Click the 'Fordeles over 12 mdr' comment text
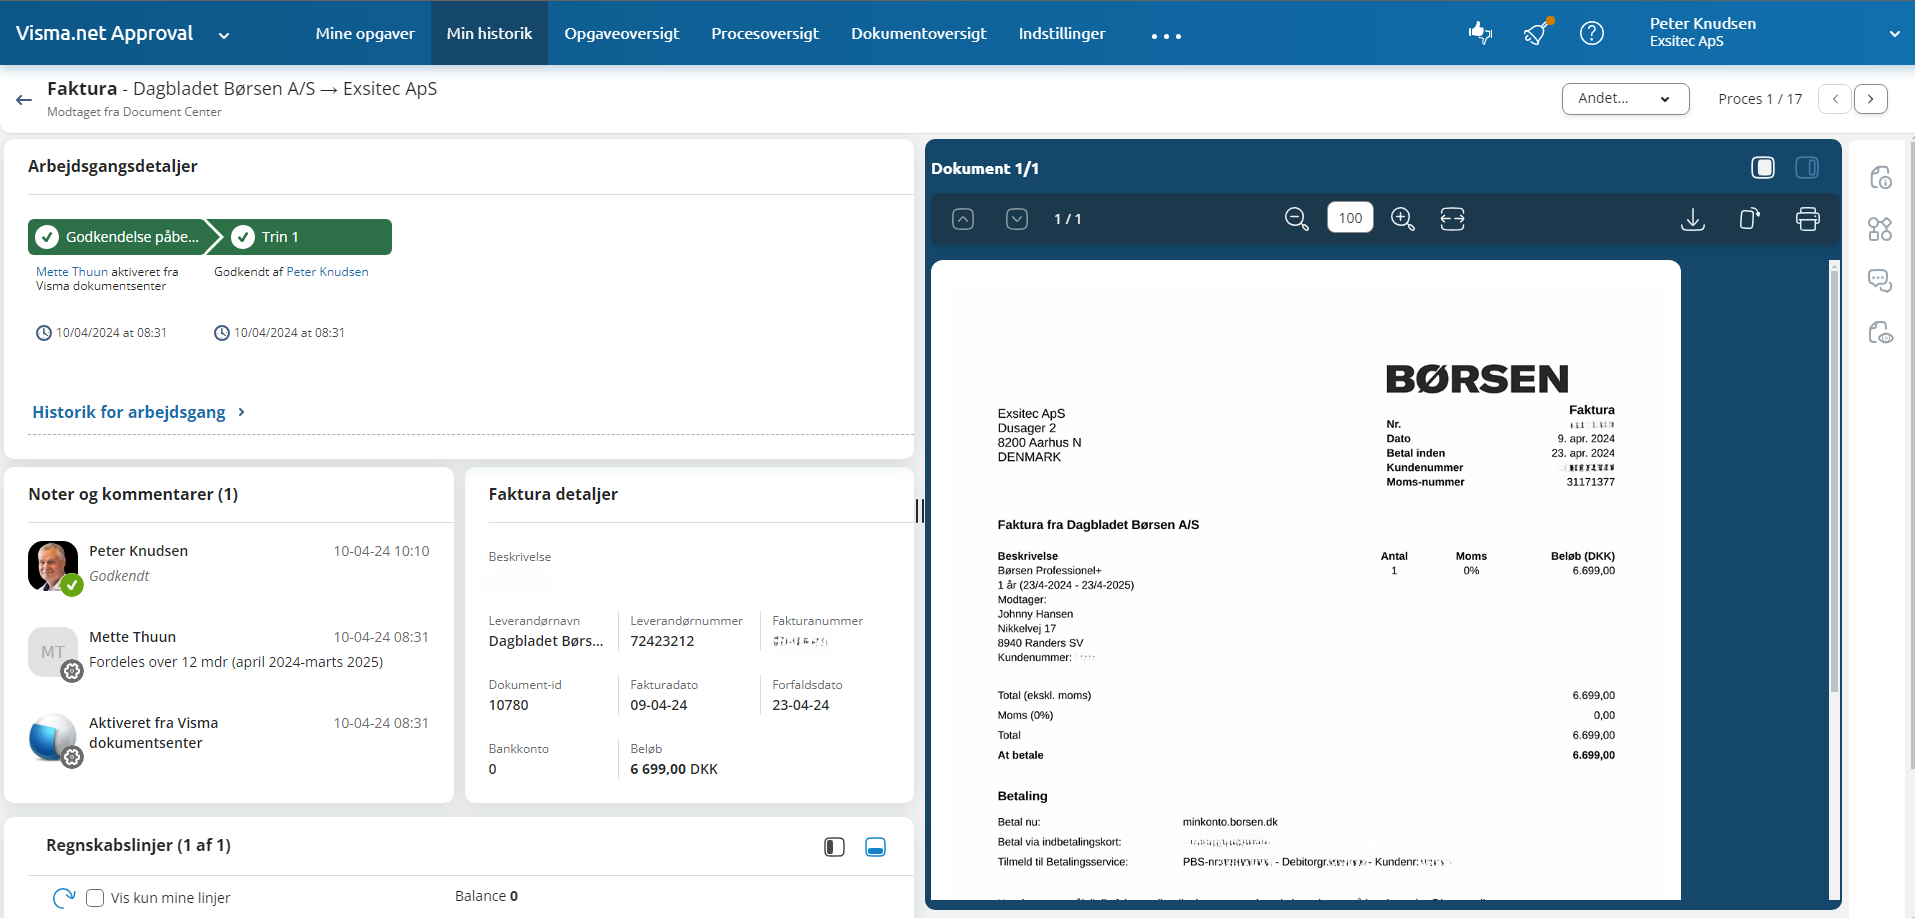Viewport: 1915px width, 918px height. pos(236,662)
